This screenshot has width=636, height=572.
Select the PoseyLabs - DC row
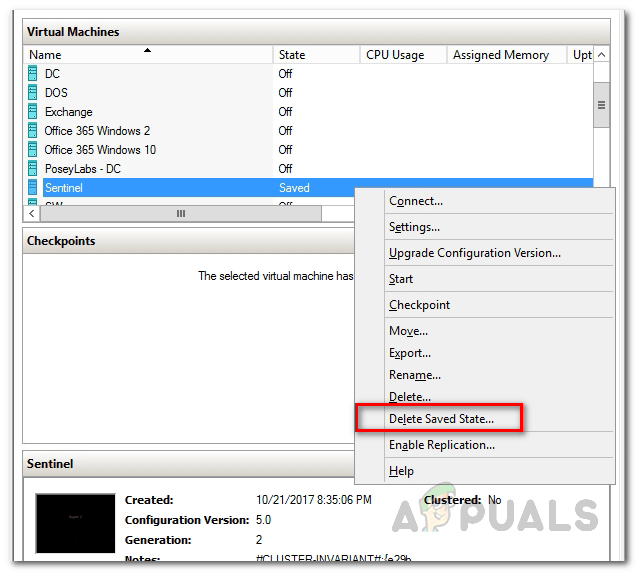click(310, 168)
